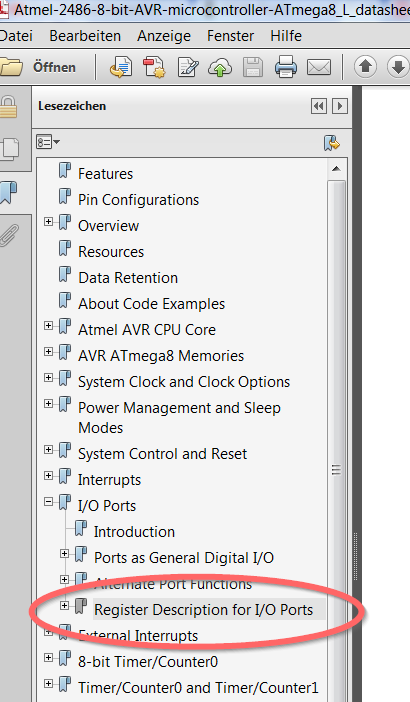Open the Data Retention bookmark

coord(128,278)
